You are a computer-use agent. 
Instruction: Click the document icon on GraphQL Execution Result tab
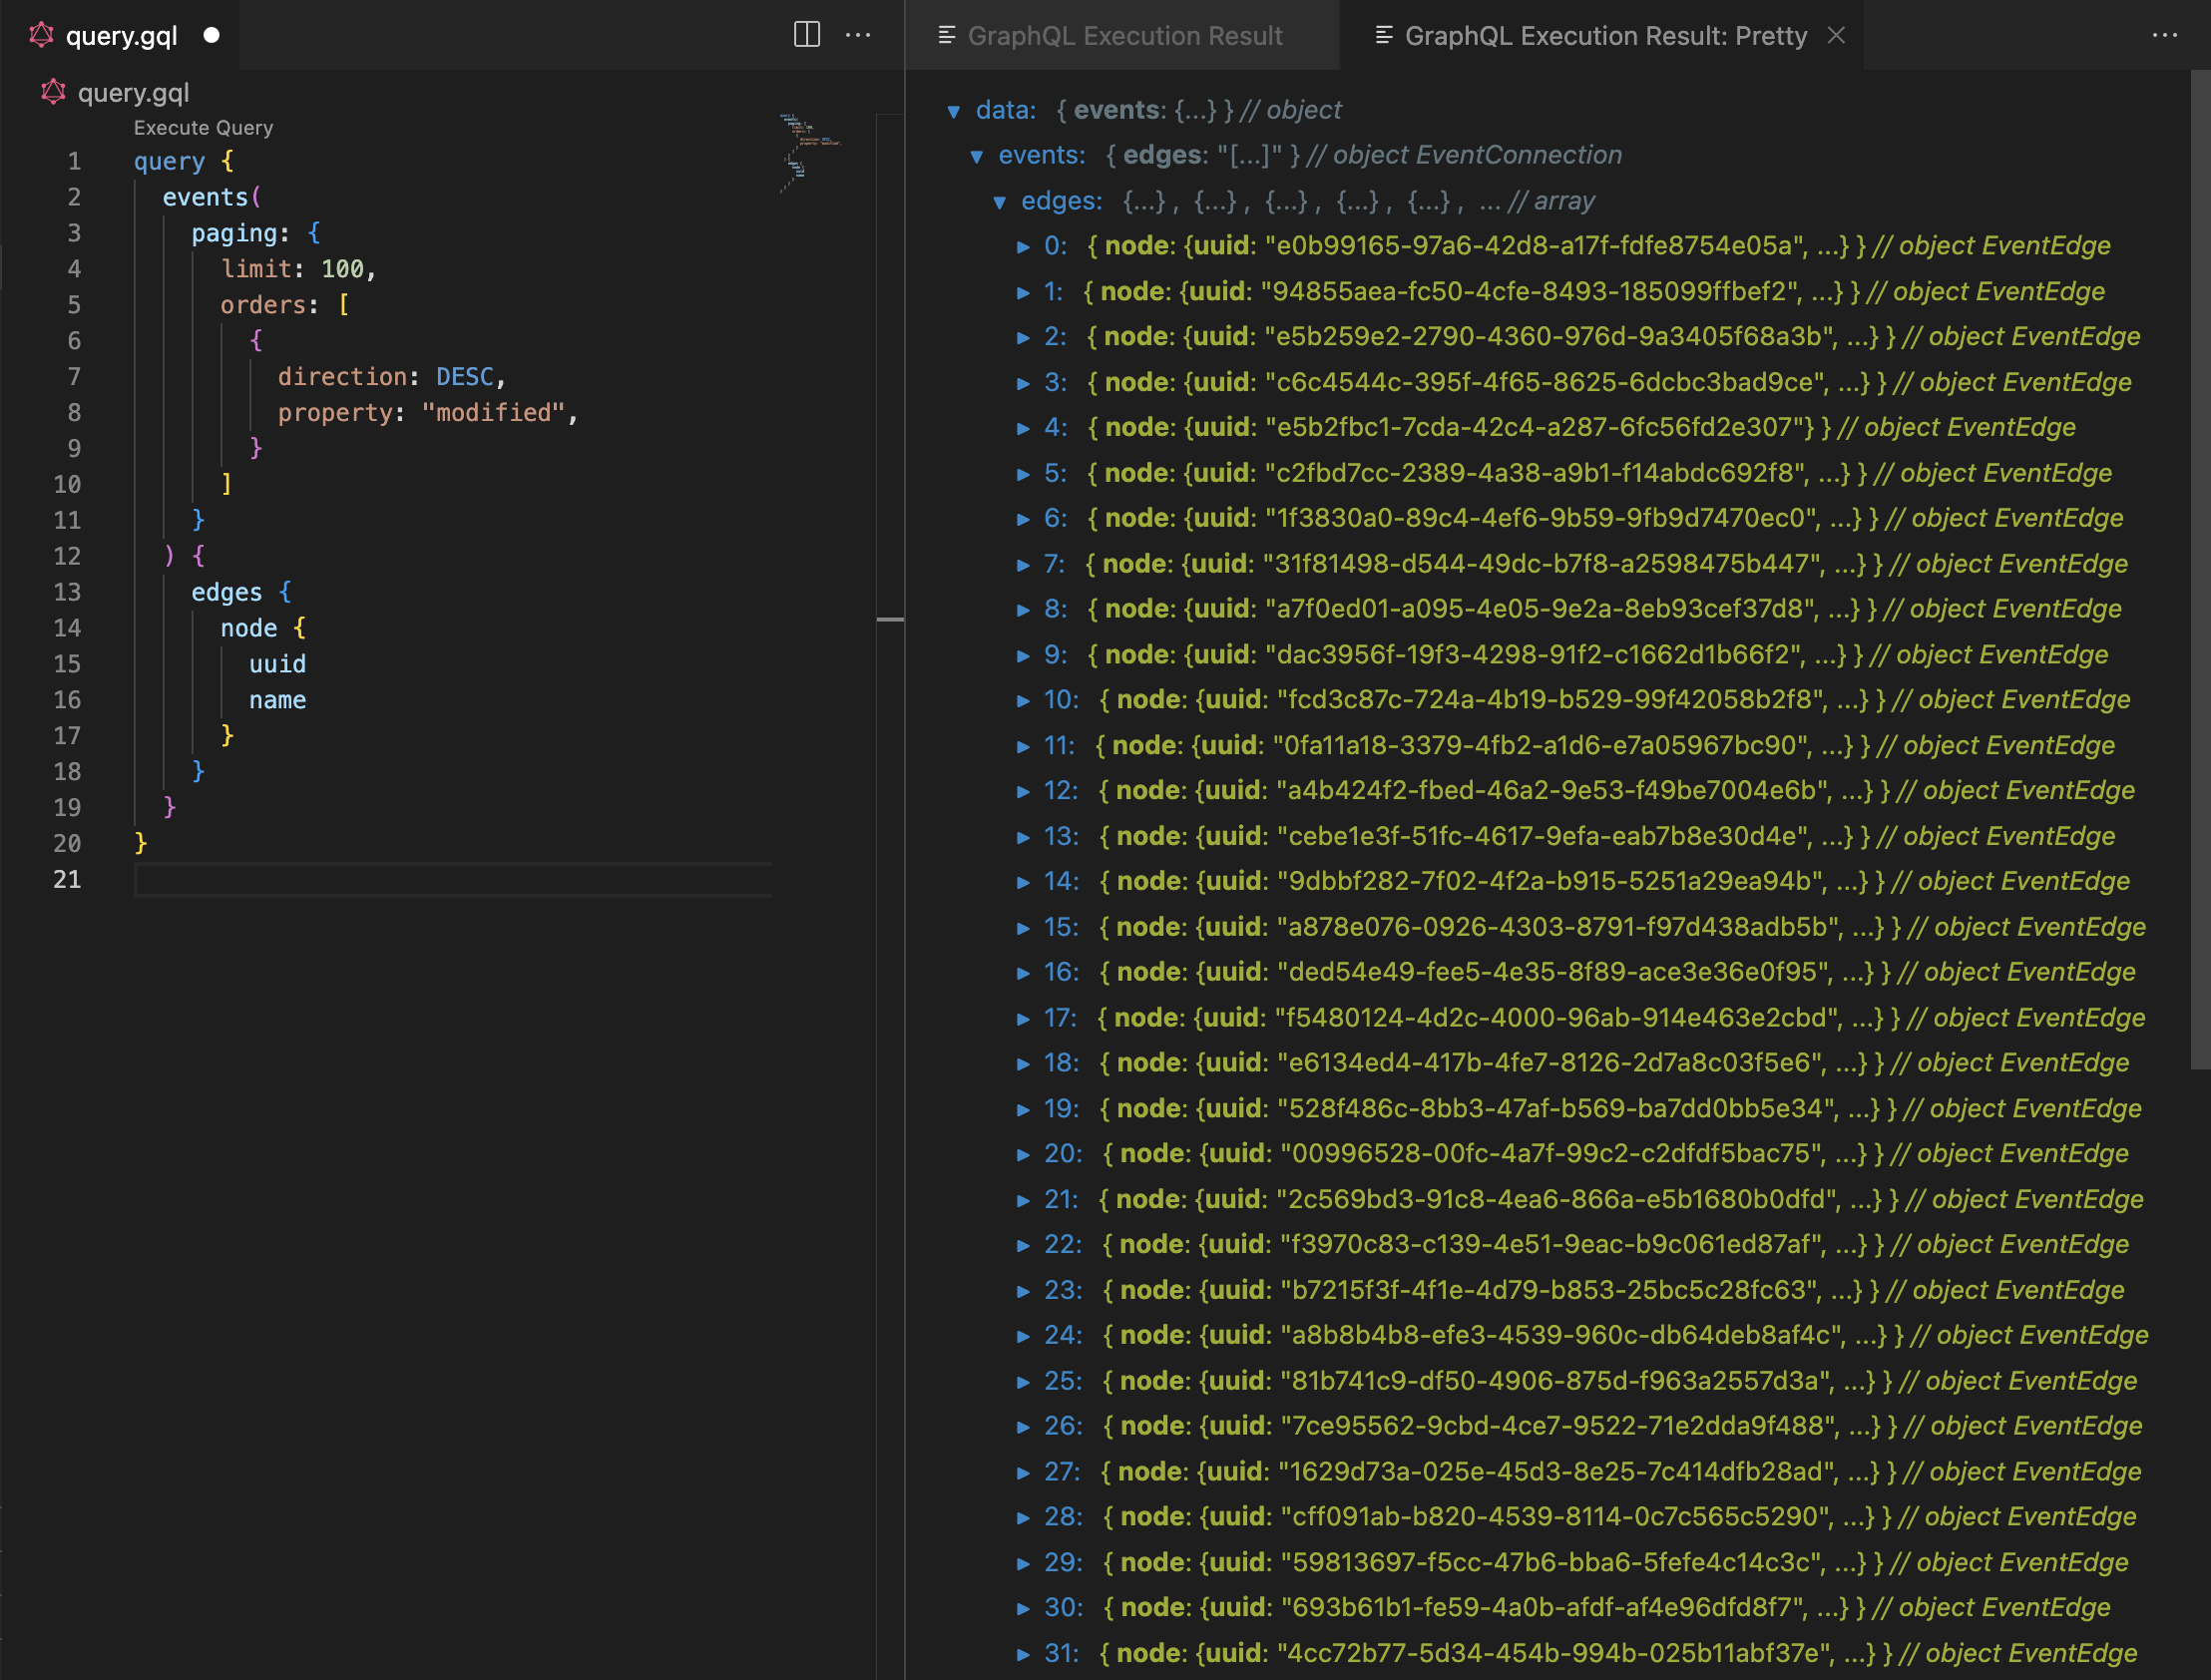tap(944, 35)
